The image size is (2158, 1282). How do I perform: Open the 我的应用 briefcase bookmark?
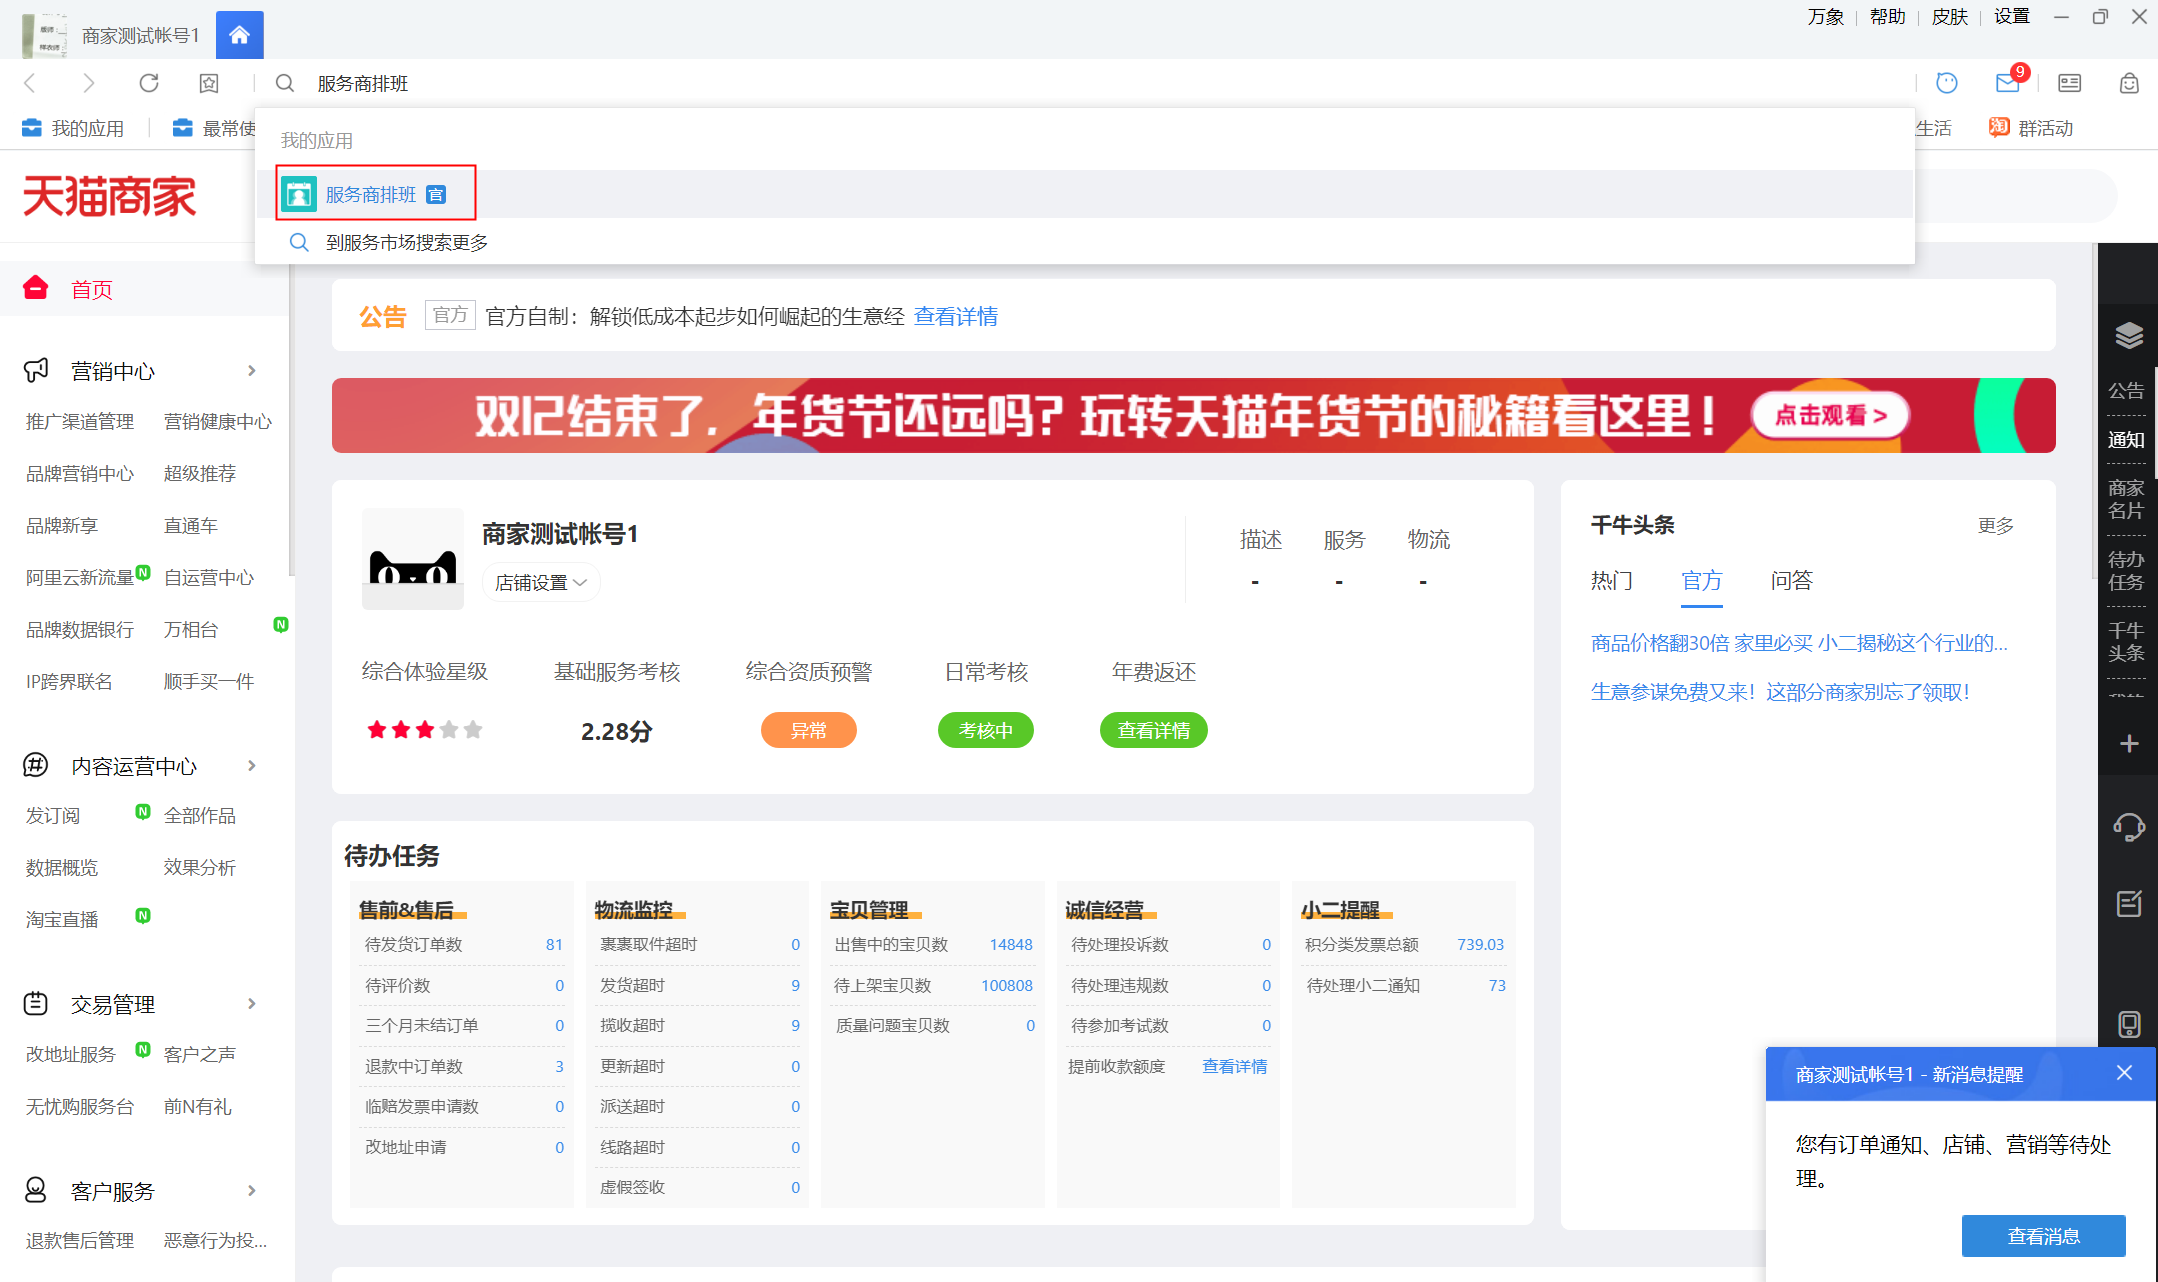coord(73,128)
